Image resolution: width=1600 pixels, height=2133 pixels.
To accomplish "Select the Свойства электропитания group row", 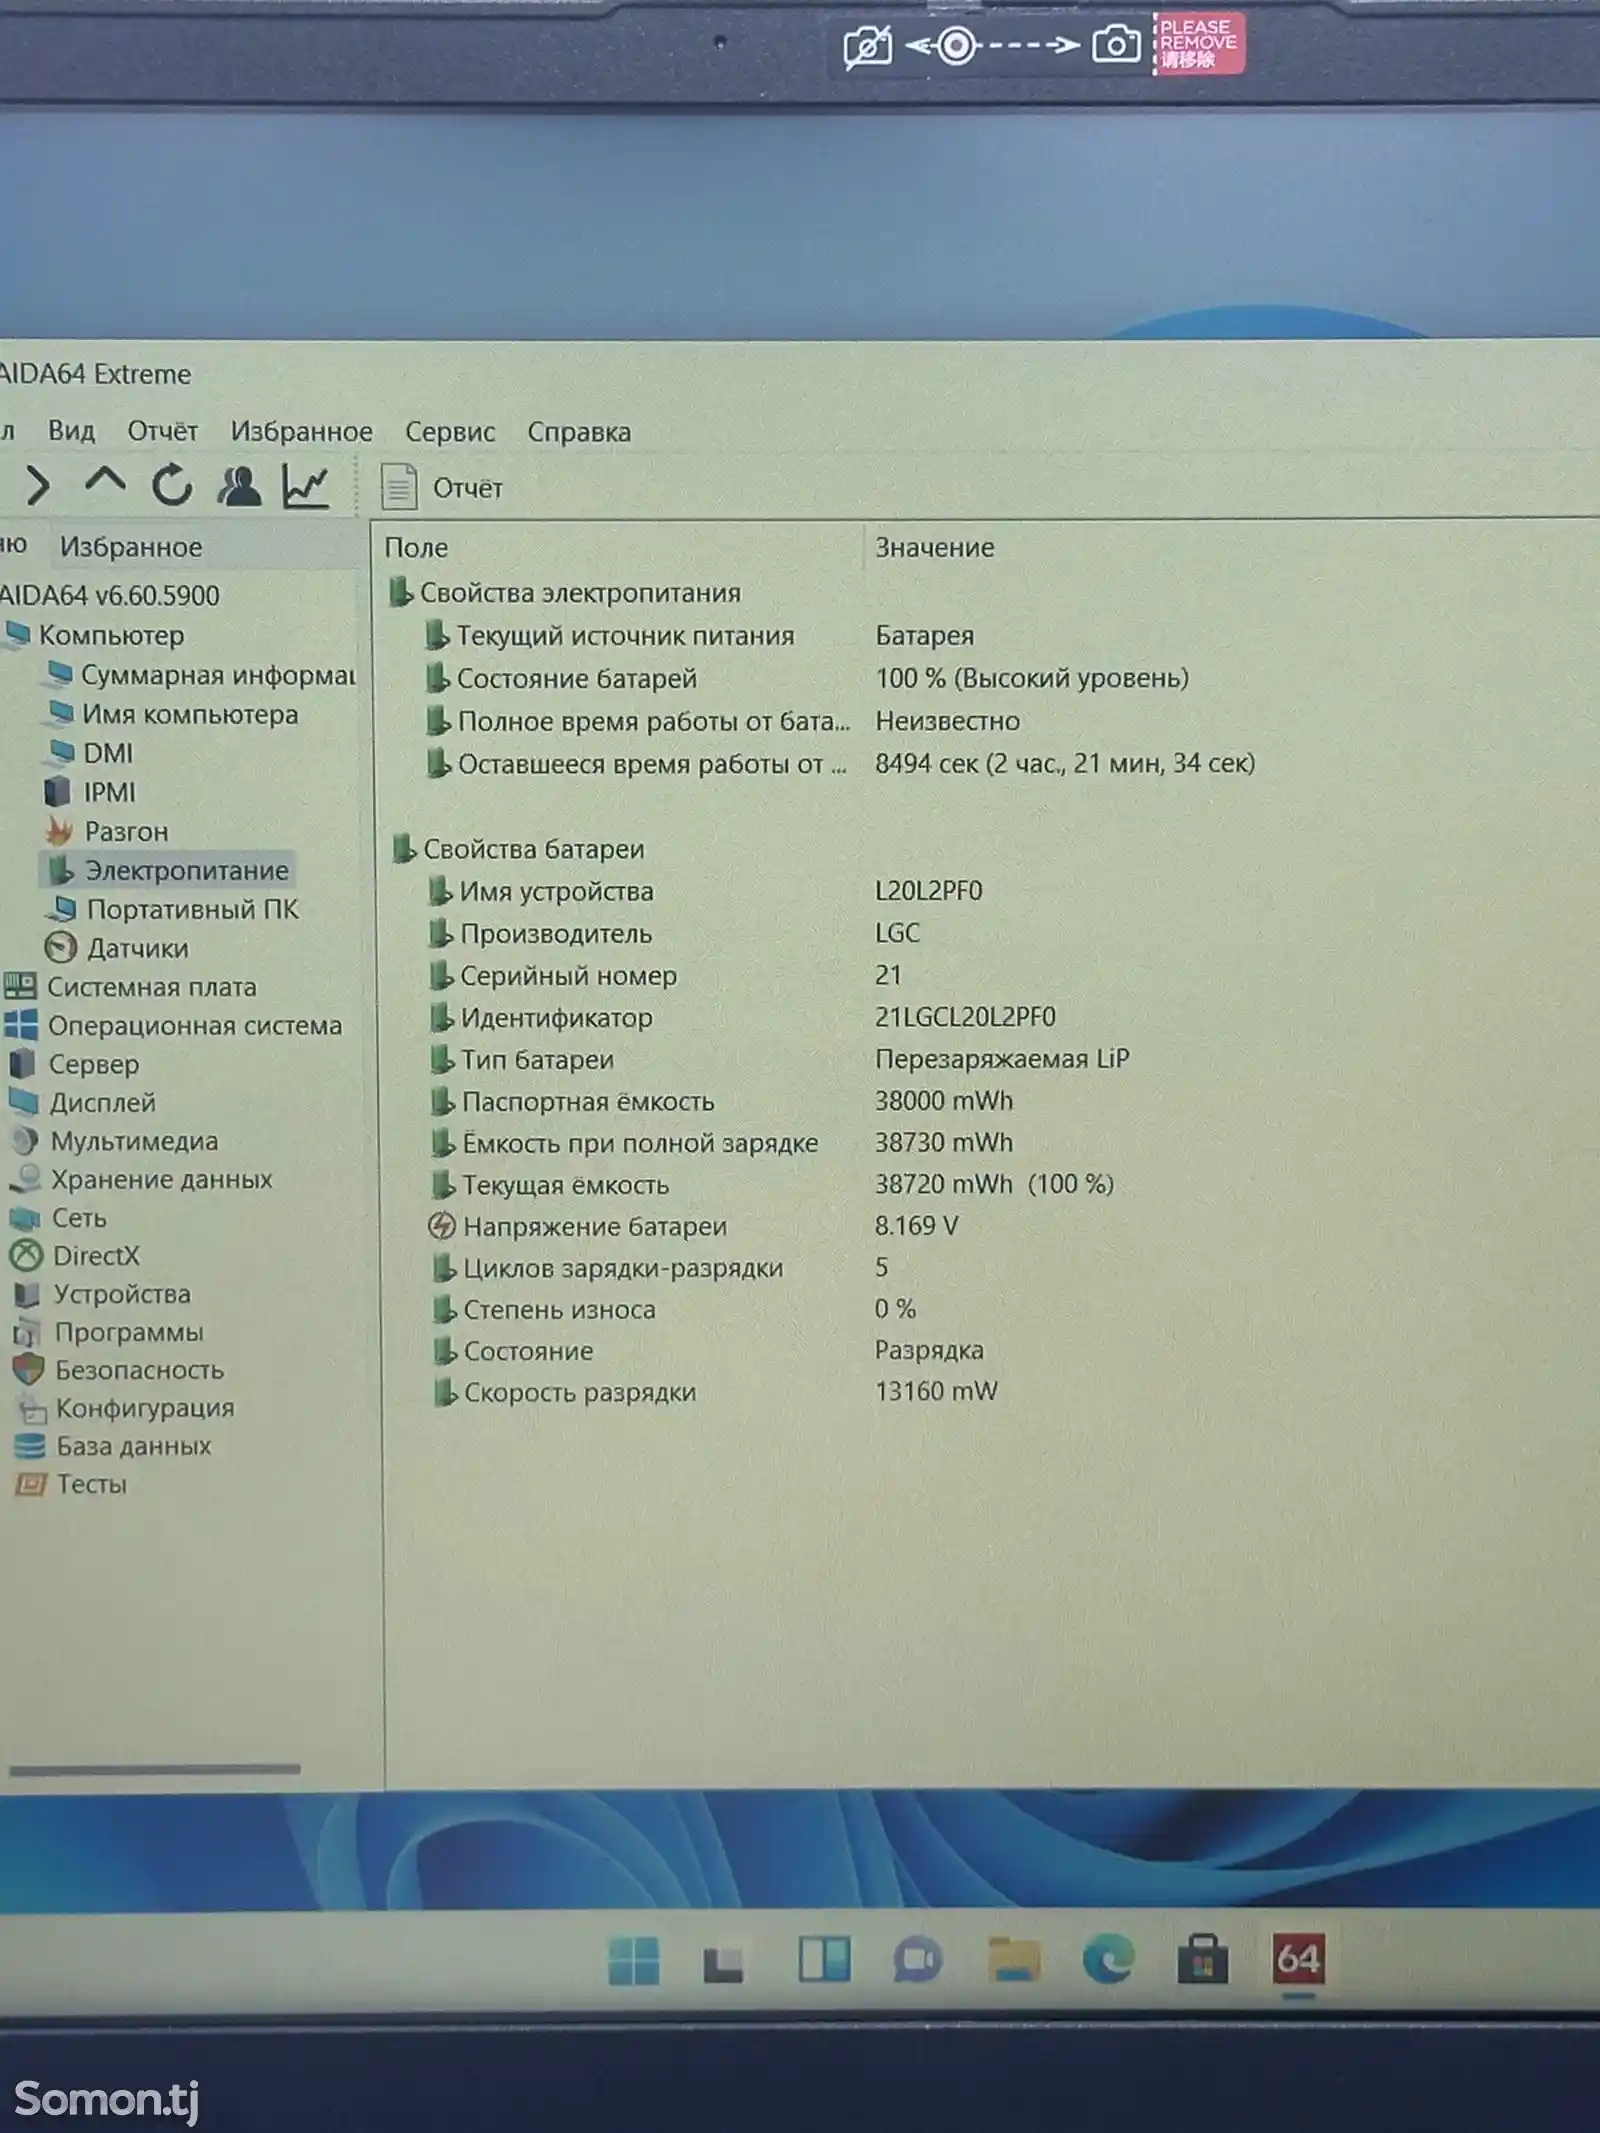I will 565,592.
